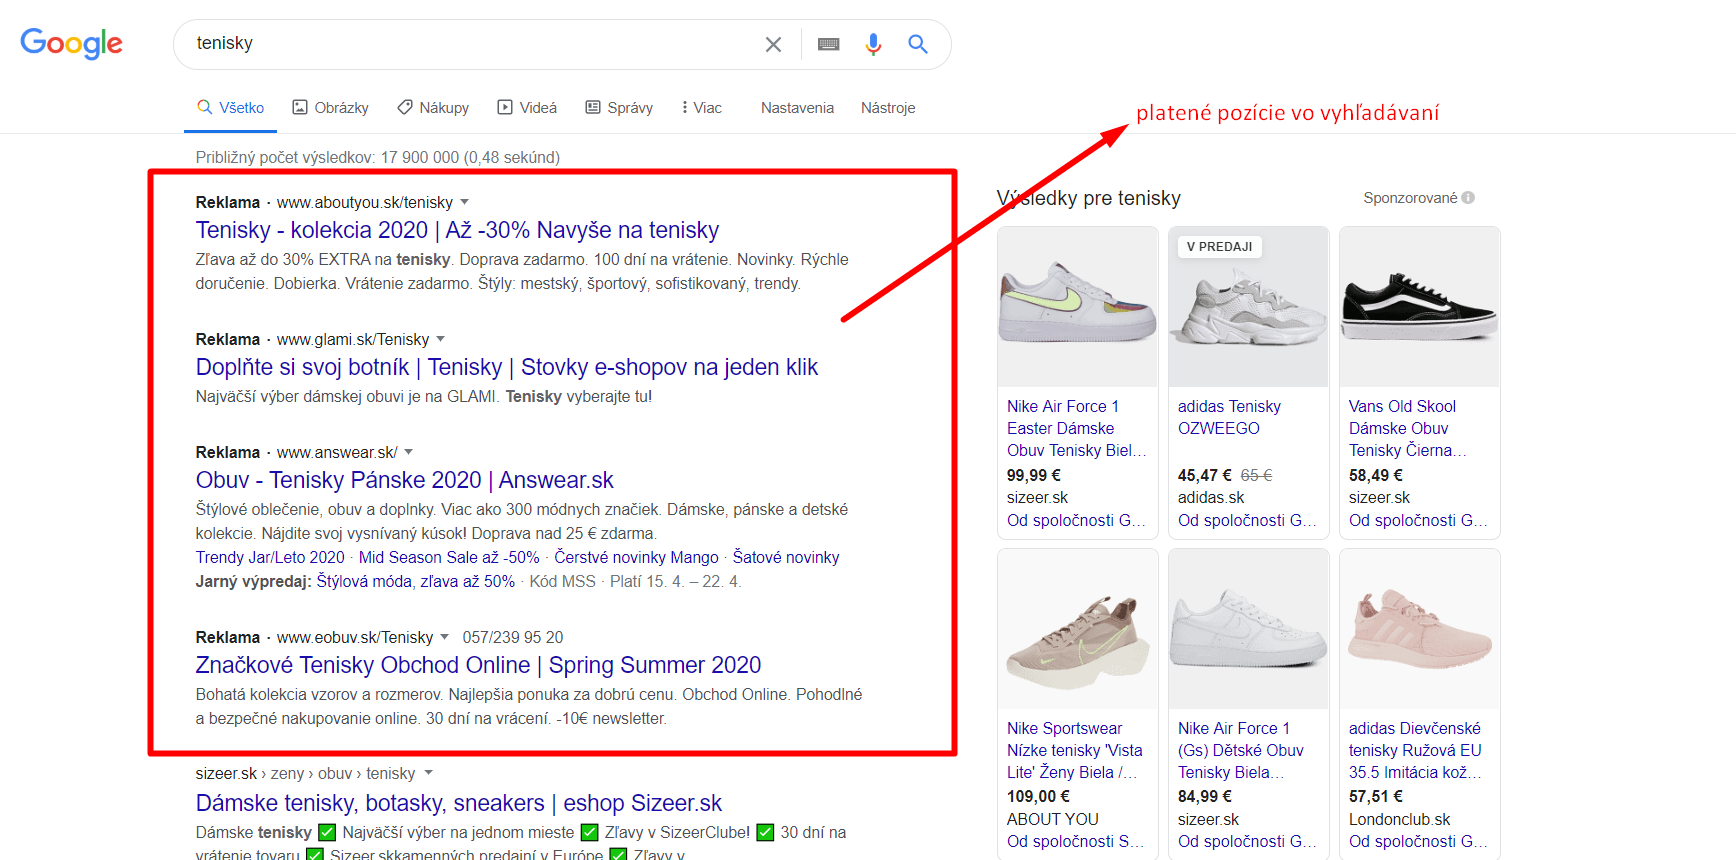Open Obuv - Tenisky Pánske 2020 link
This screenshot has width=1736, height=860.
point(404,480)
